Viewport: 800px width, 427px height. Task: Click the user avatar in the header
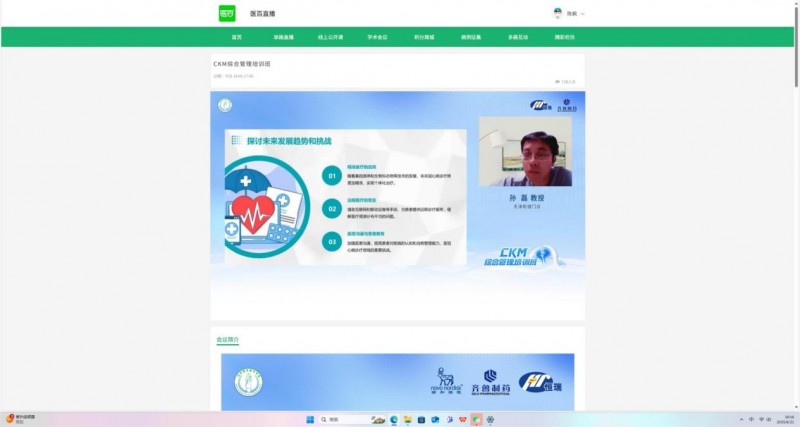(558, 13)
